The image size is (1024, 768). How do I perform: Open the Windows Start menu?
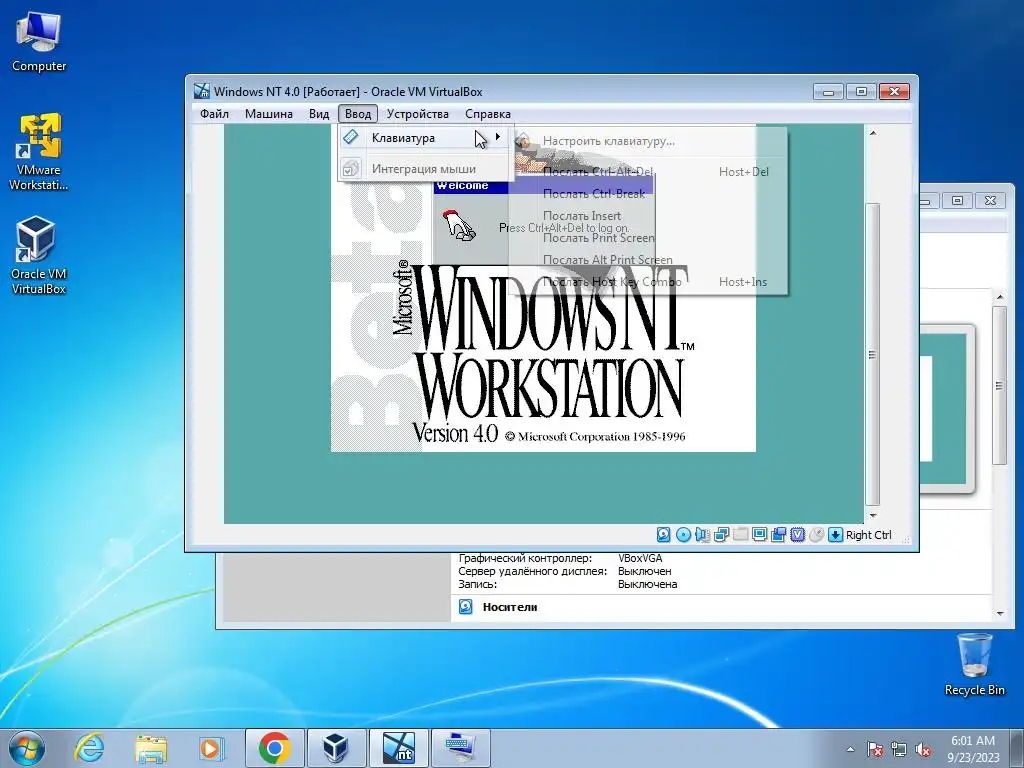click(27, 748)
